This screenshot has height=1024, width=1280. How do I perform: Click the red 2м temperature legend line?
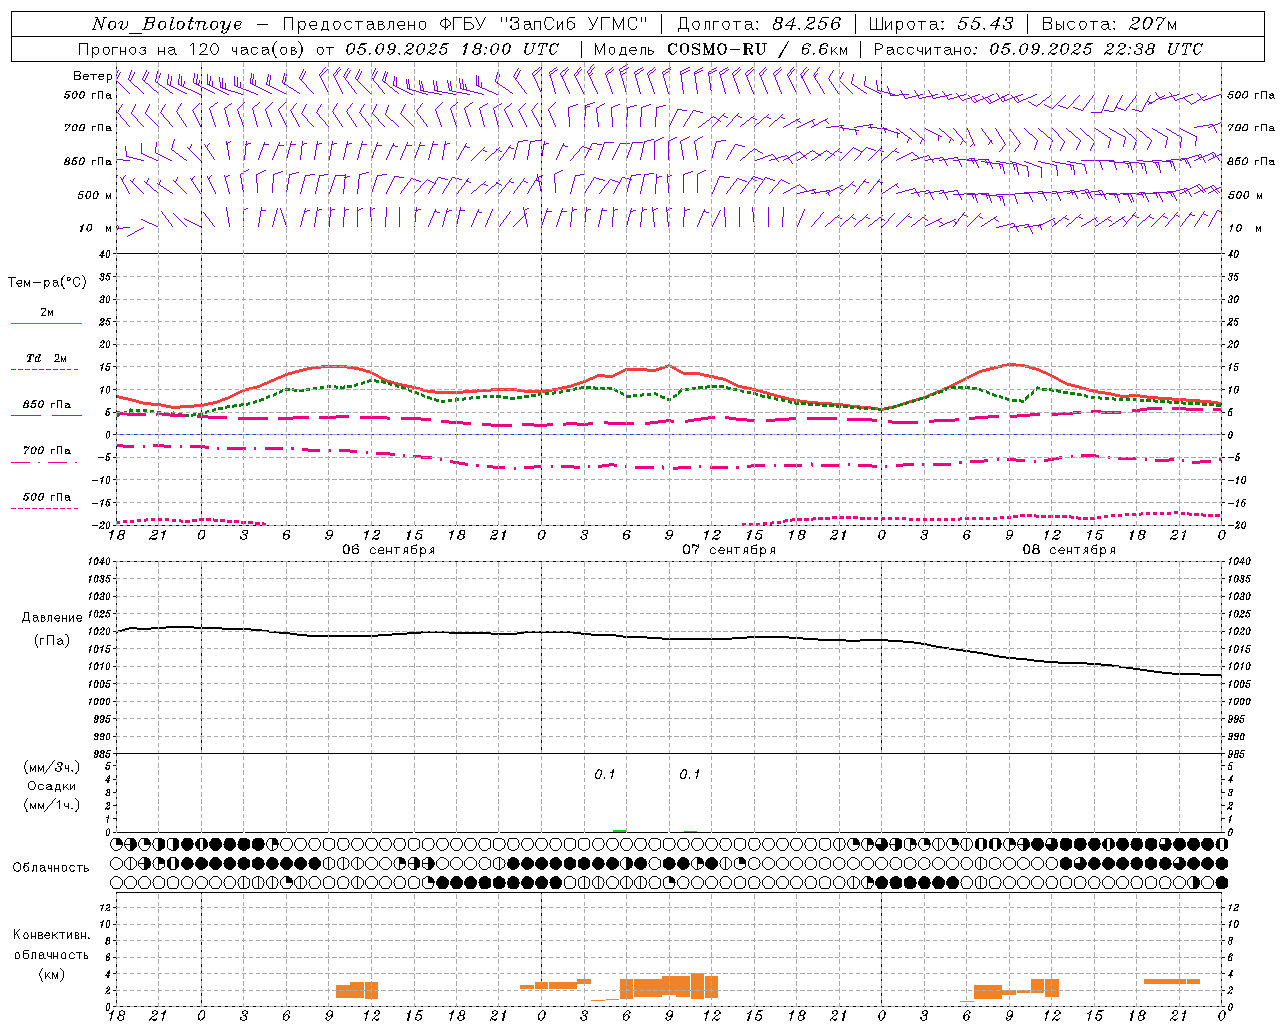[x=46, y=324]
